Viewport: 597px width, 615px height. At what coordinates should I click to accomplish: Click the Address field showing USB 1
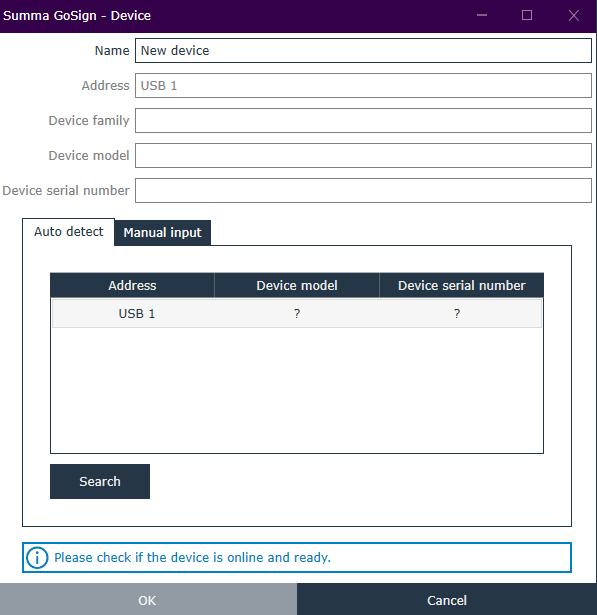coord(363,86)
